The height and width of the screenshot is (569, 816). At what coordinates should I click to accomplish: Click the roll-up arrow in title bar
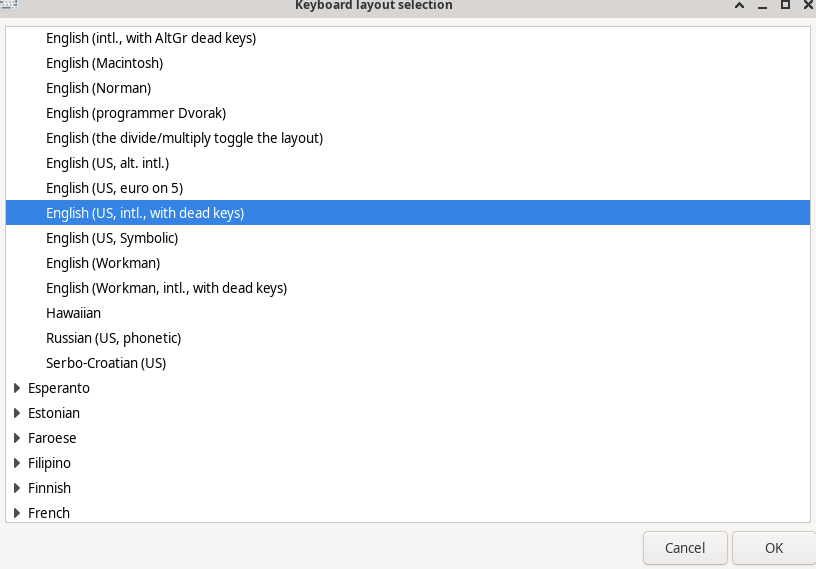coord(739,5)
